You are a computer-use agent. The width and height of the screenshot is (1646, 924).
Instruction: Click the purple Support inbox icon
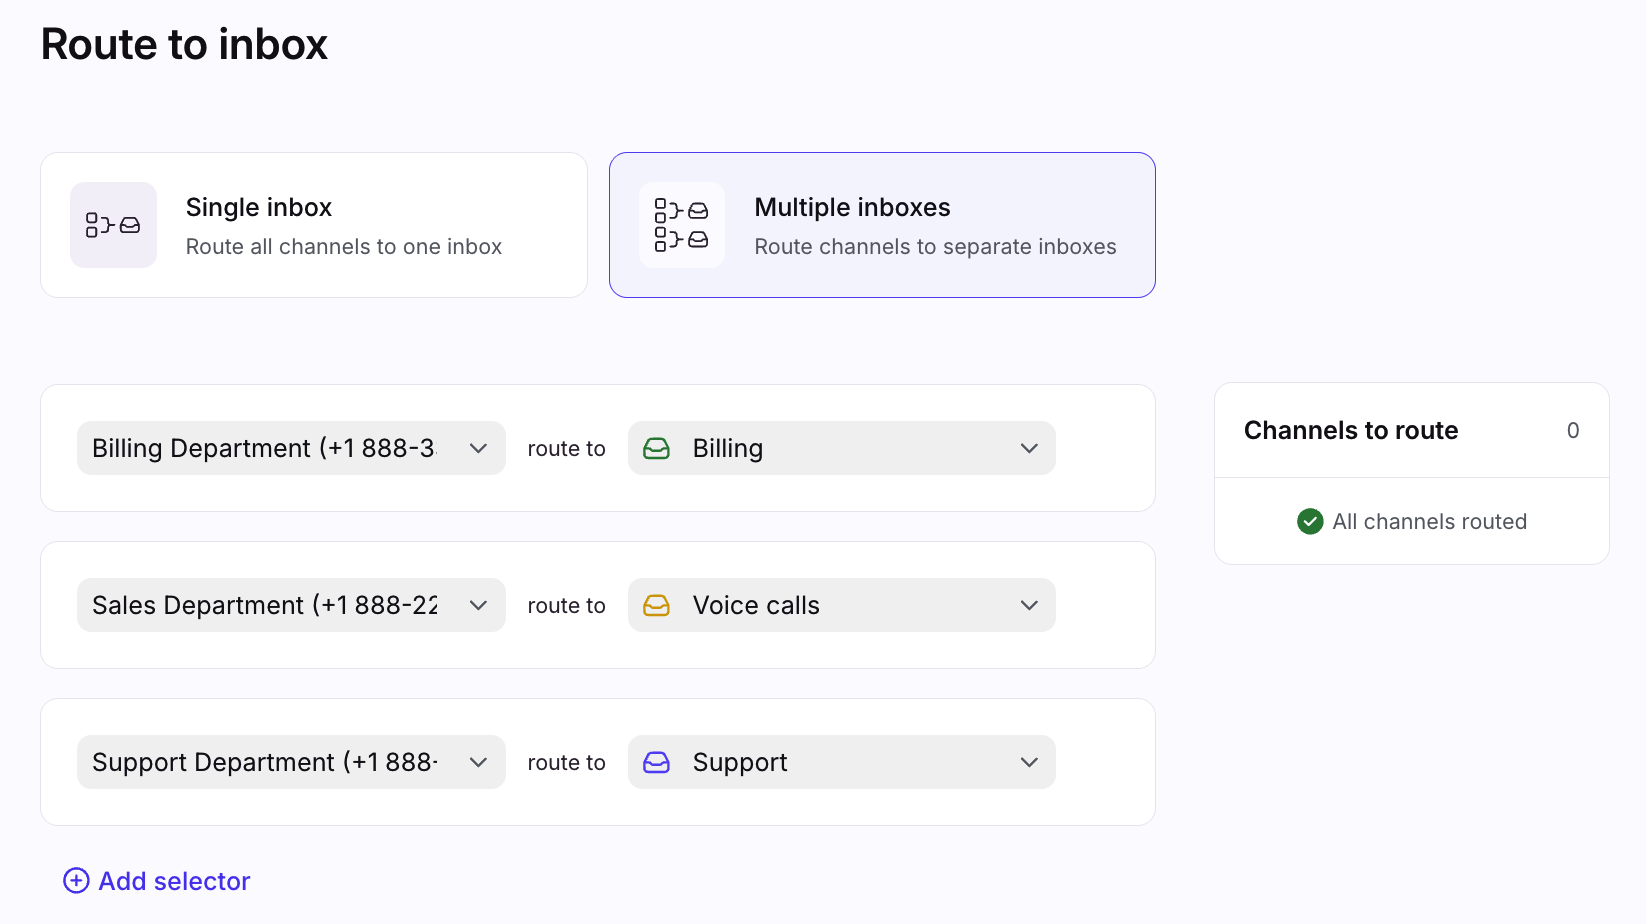[x=656, y=763]
